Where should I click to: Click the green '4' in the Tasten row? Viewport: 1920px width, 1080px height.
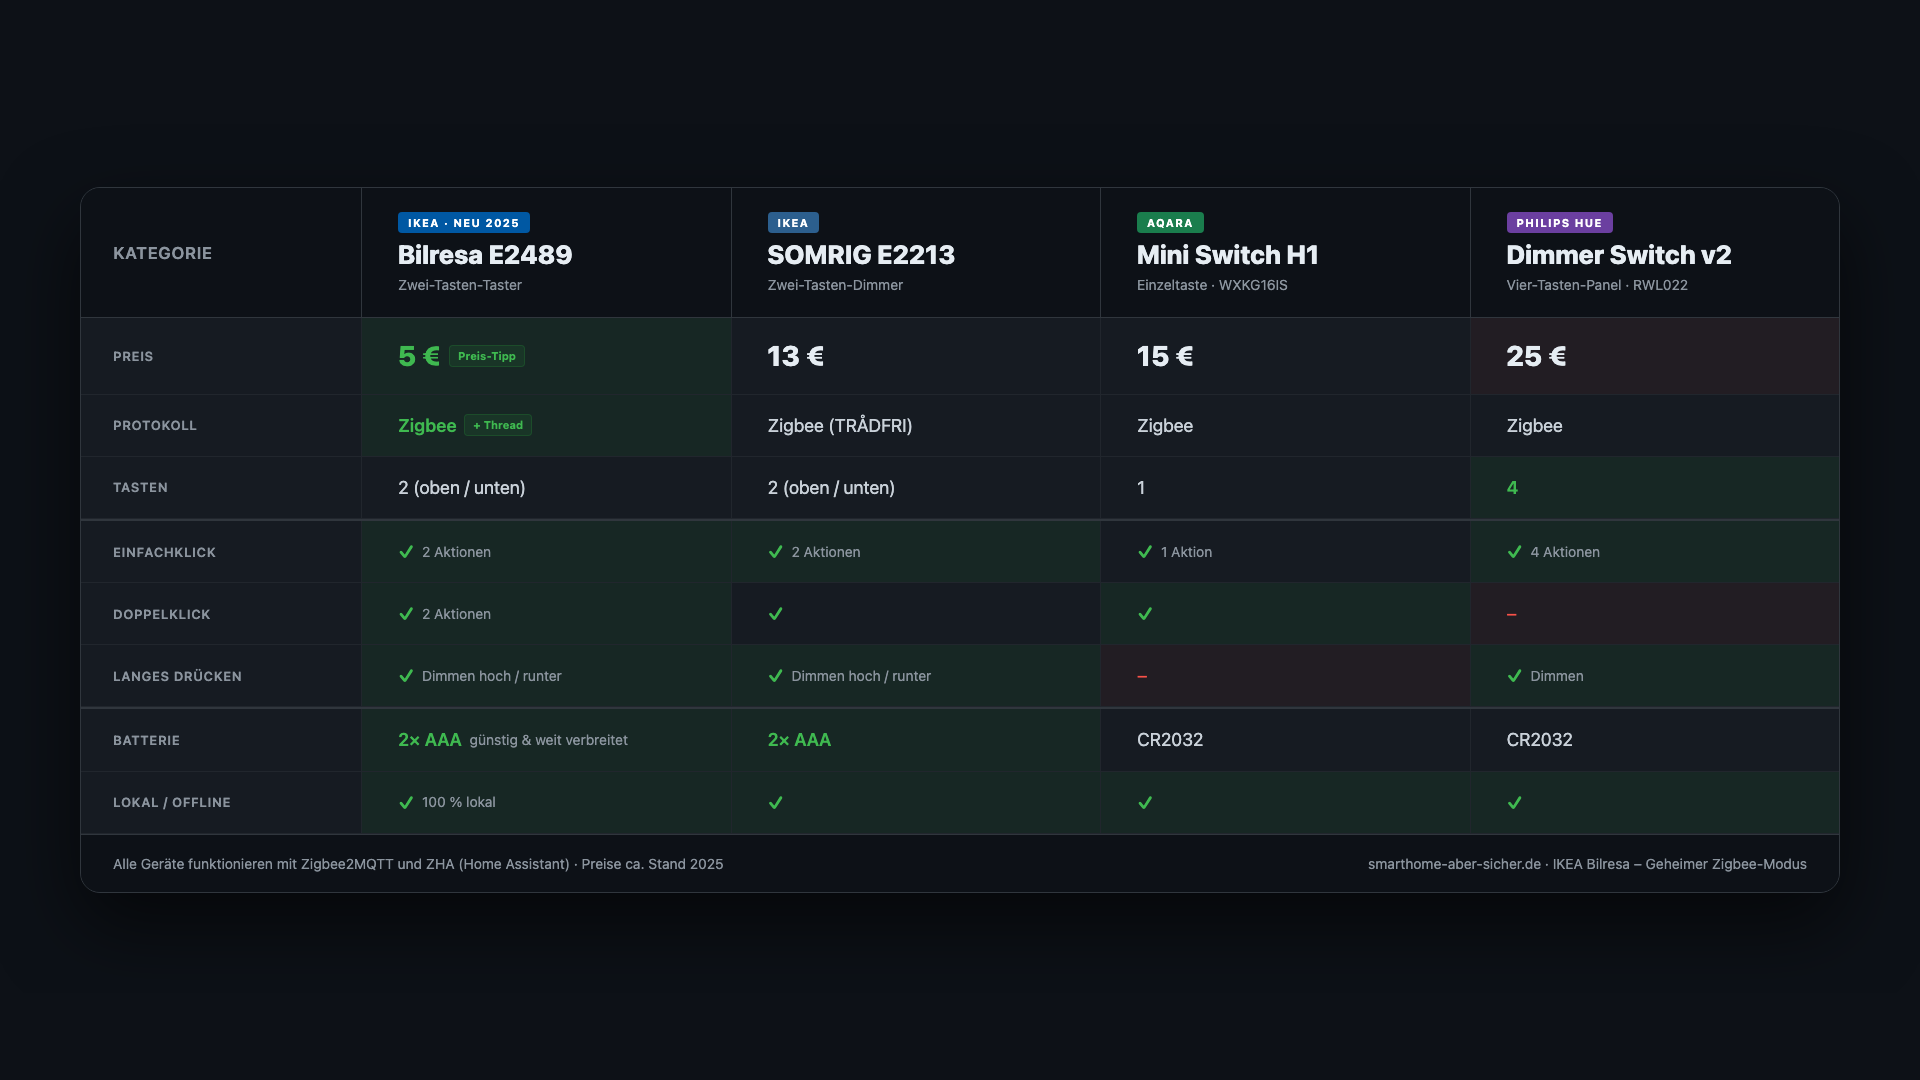click(x=1512, y=488)
